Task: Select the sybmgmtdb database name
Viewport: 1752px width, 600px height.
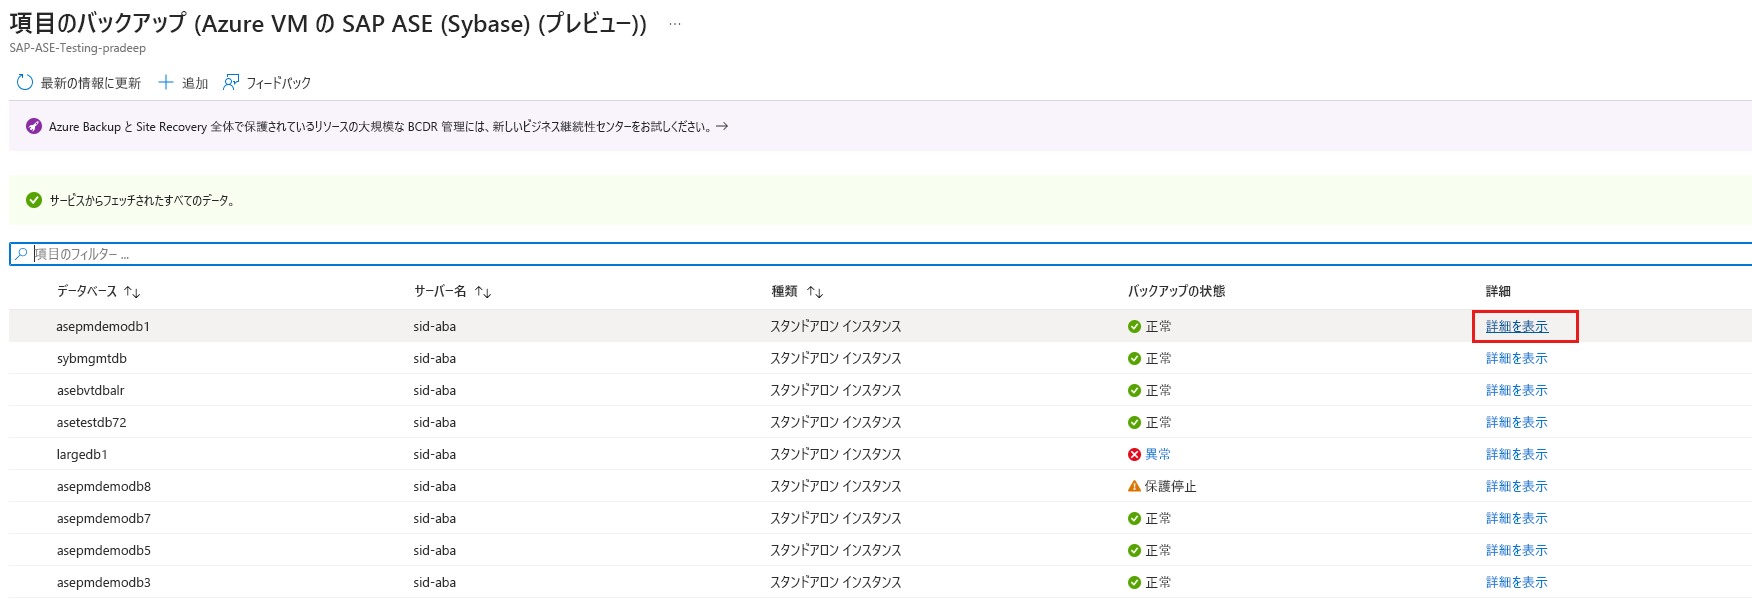Action: [92, 358]
